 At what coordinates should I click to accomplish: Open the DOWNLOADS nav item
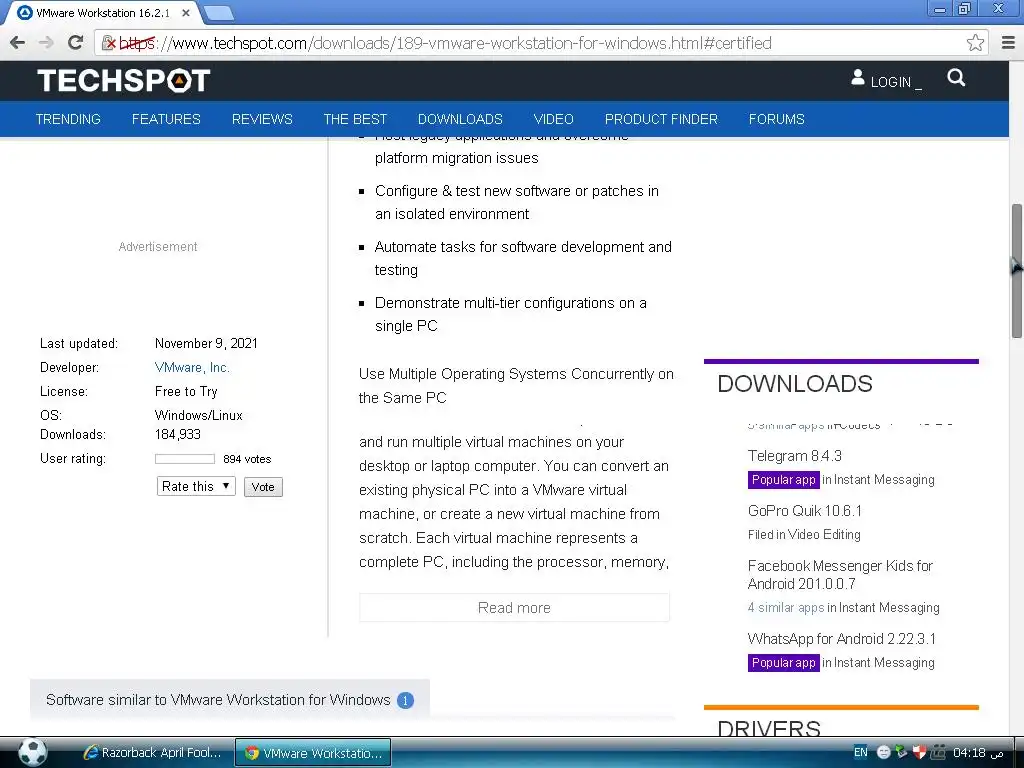pos(460,119)
